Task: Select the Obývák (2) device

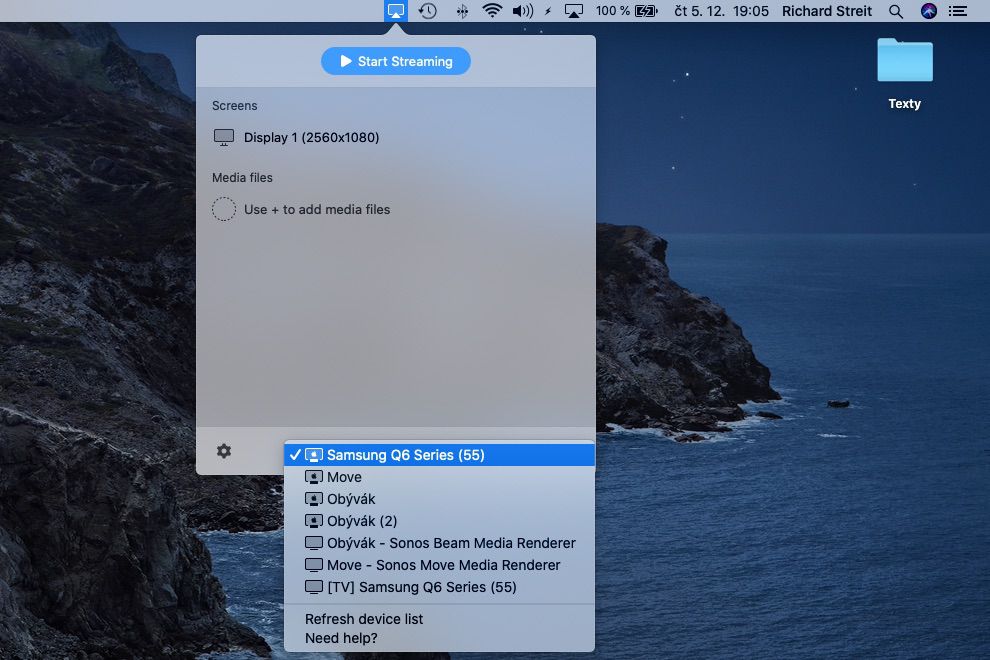Action: point(362,521)
